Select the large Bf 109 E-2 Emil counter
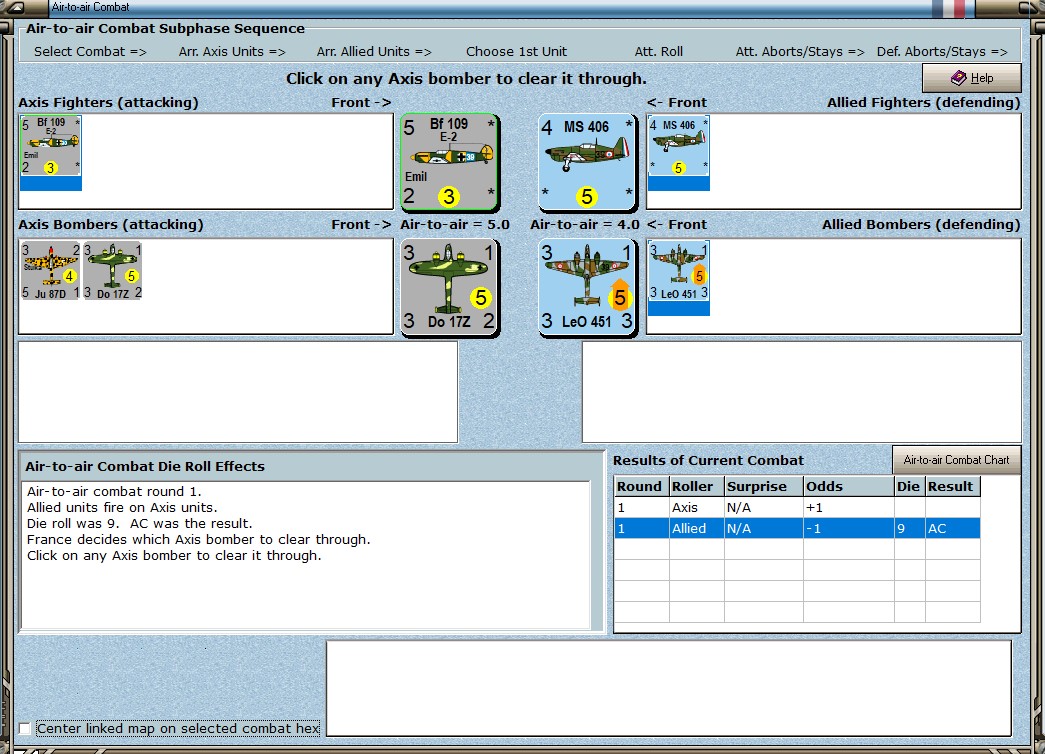Viewport: 1045px width, 754px height. [x=449, y=162]
